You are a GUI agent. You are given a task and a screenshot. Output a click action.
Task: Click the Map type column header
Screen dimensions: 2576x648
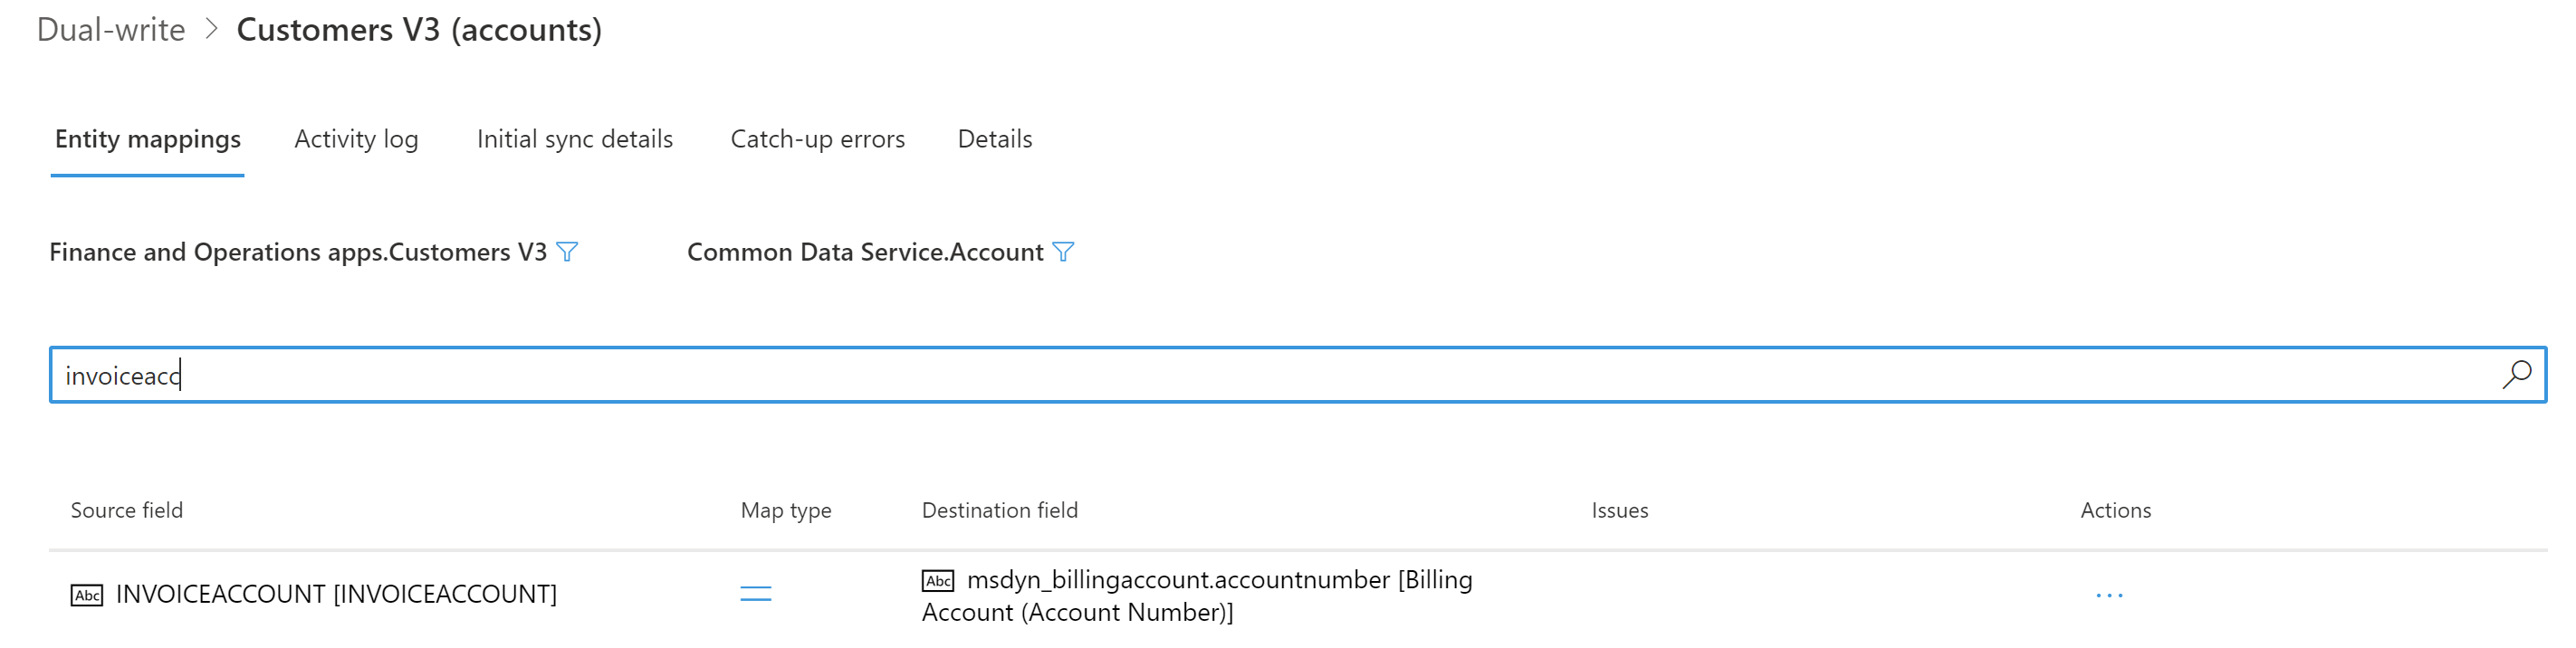(x=784, y=510)
